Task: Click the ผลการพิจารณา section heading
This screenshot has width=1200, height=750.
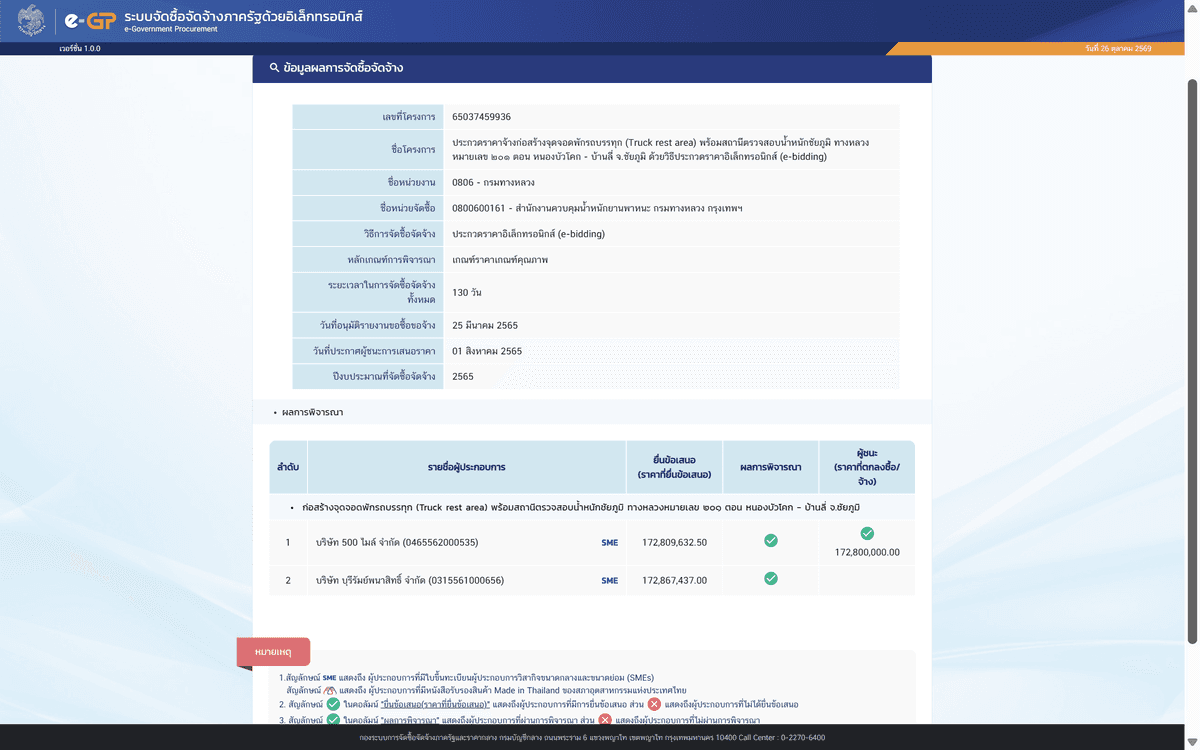Action: tap(312, 412)
